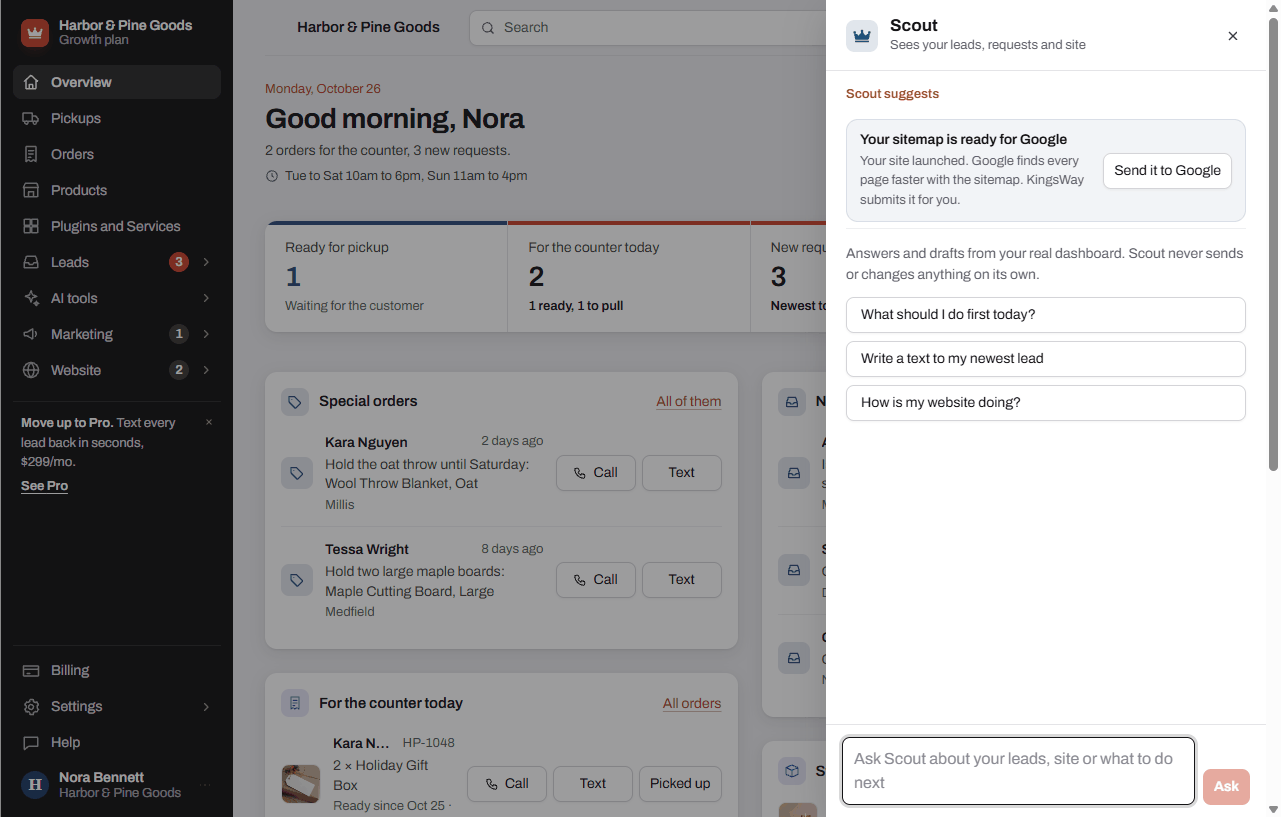This screenshot has height=817, width=1281.
Task: Navigate to Products
Action: point(117,190)
